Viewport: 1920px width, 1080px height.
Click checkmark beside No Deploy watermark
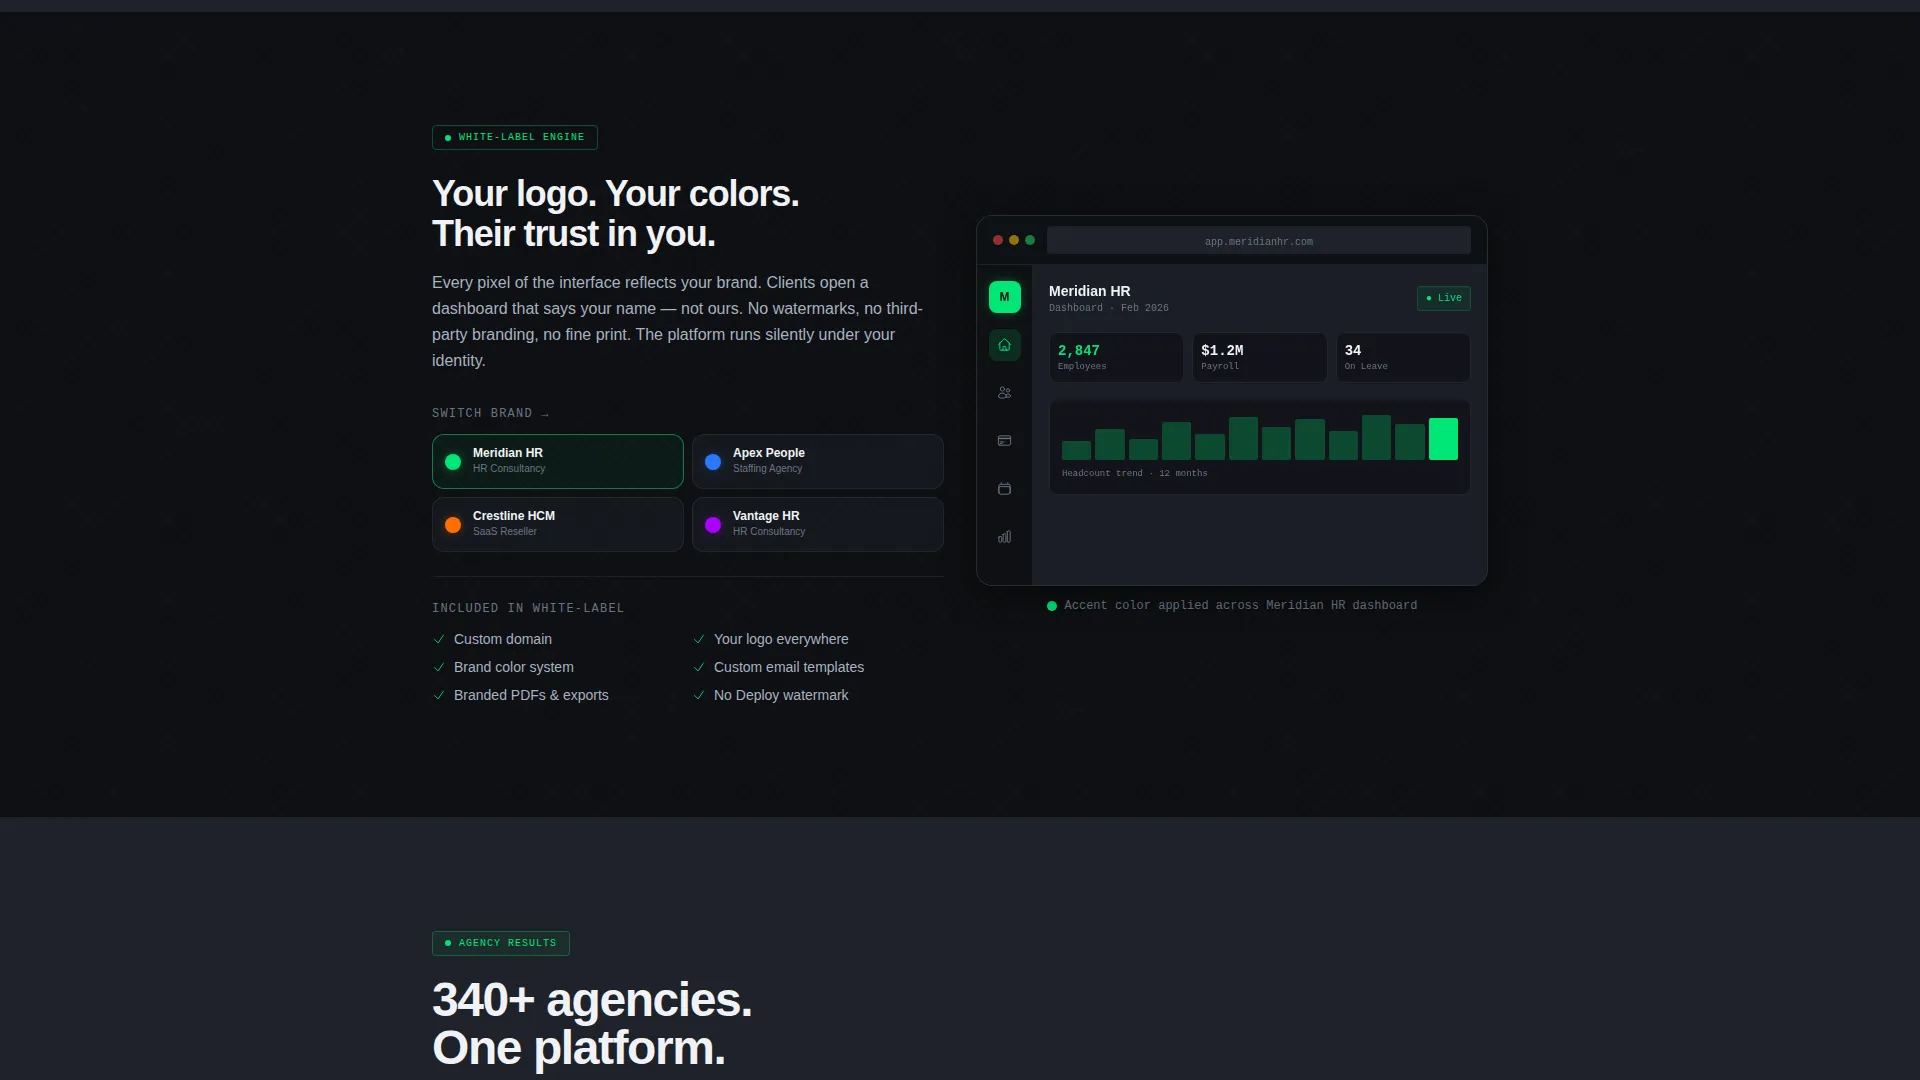click(699, 695)
